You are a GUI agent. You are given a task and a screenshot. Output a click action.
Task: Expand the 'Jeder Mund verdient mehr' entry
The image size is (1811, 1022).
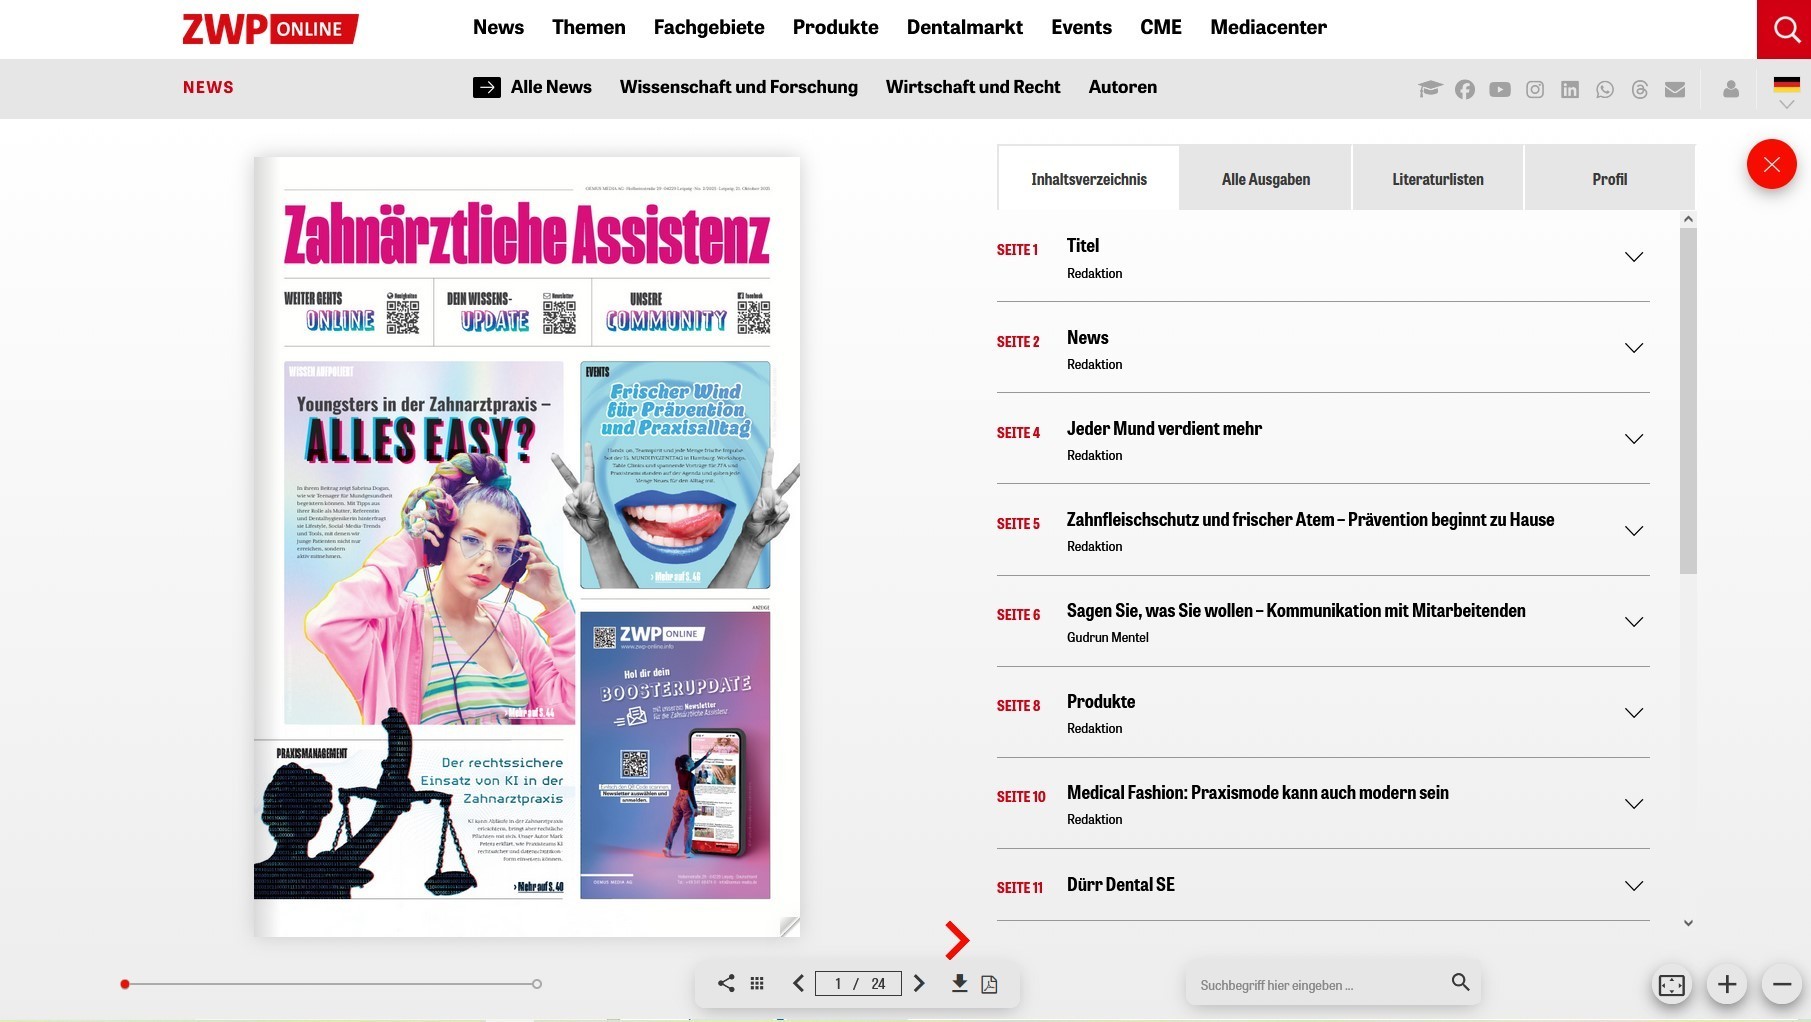(x=1633, y=439)
